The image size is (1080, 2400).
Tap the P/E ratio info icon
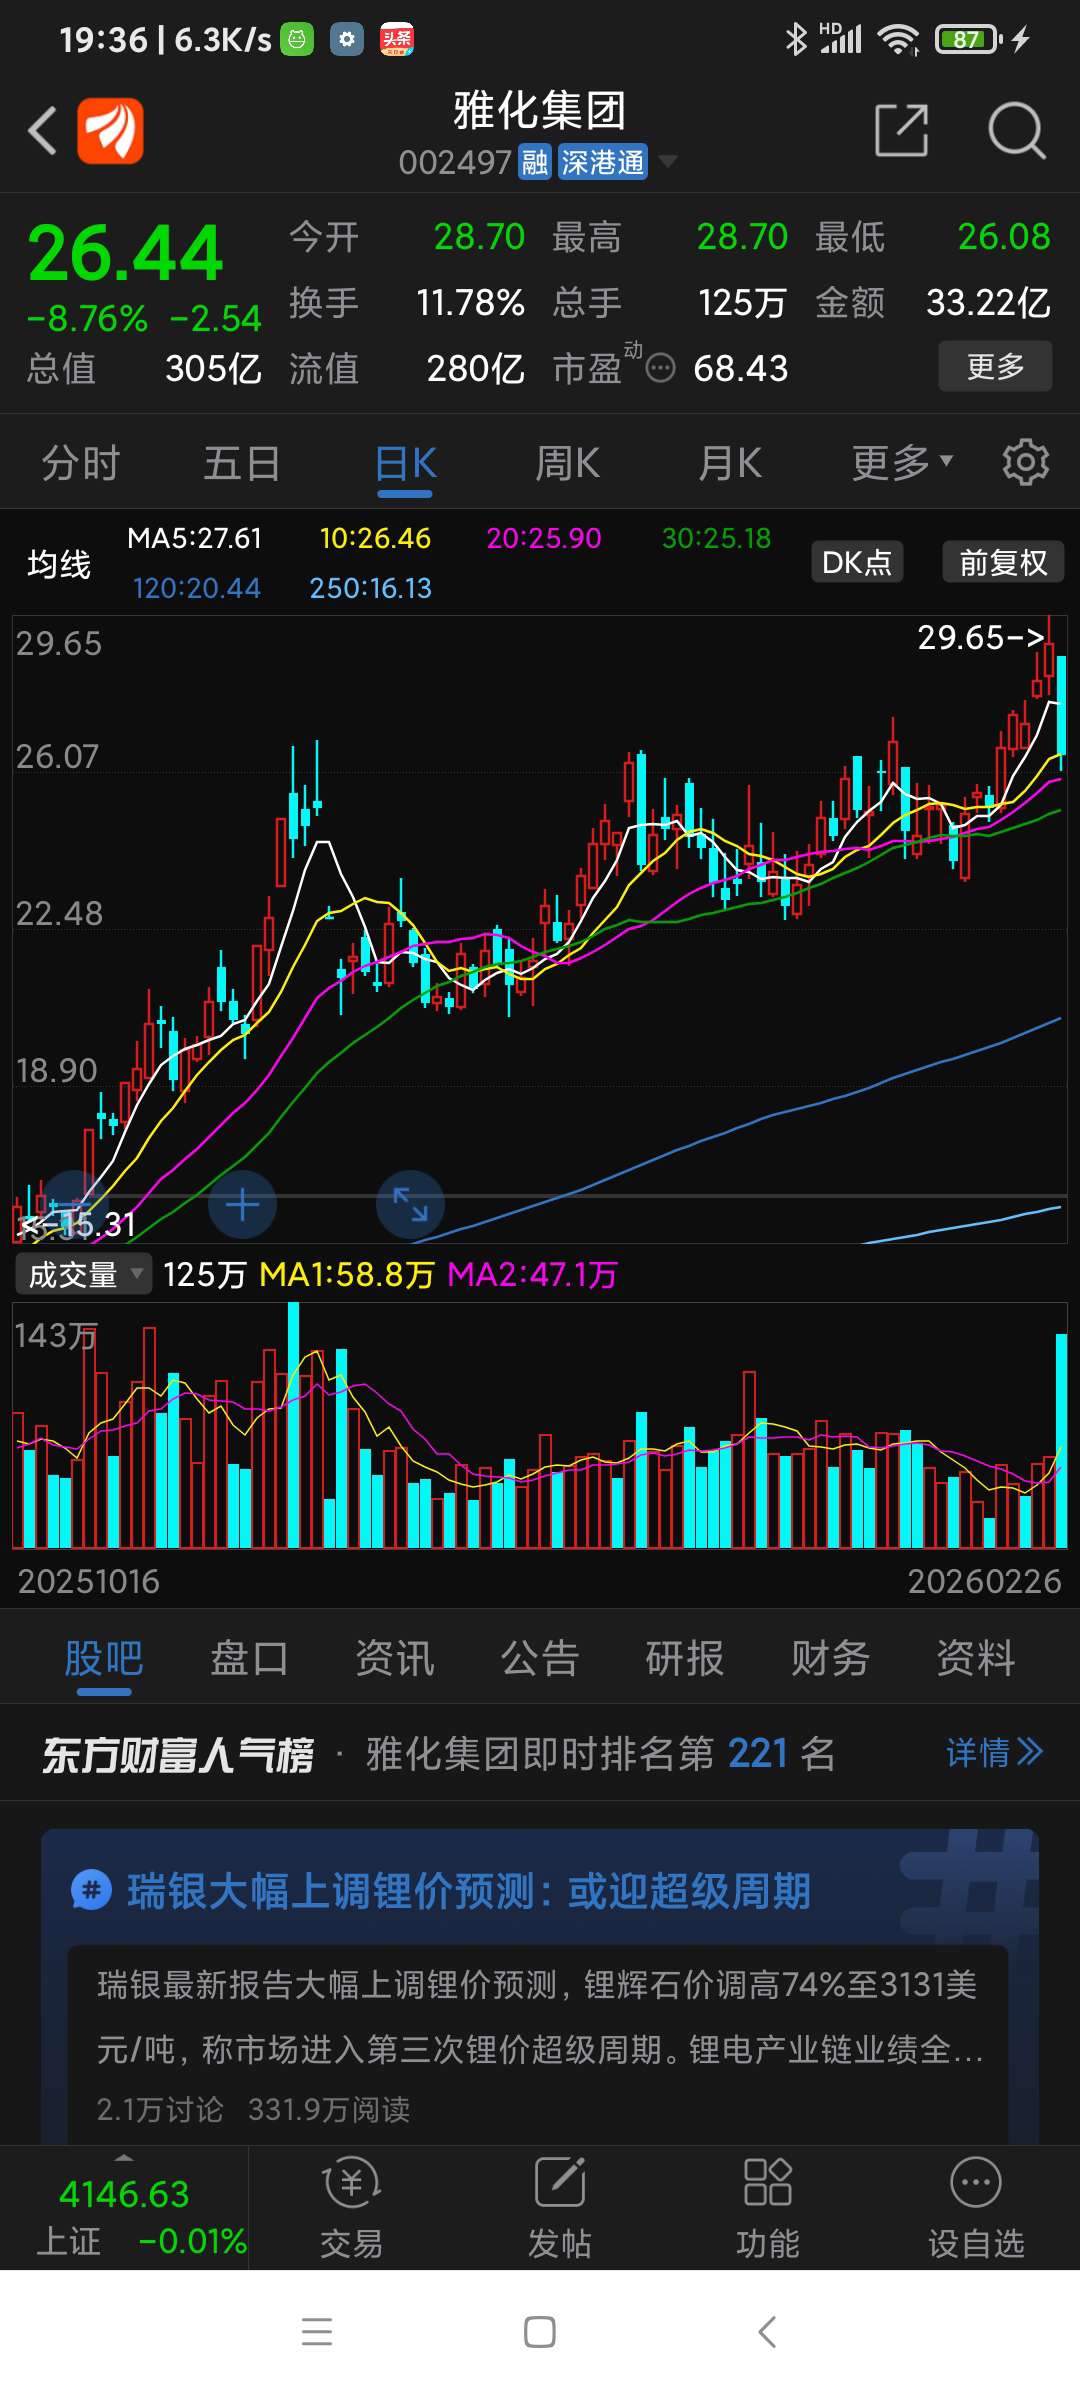660,368
